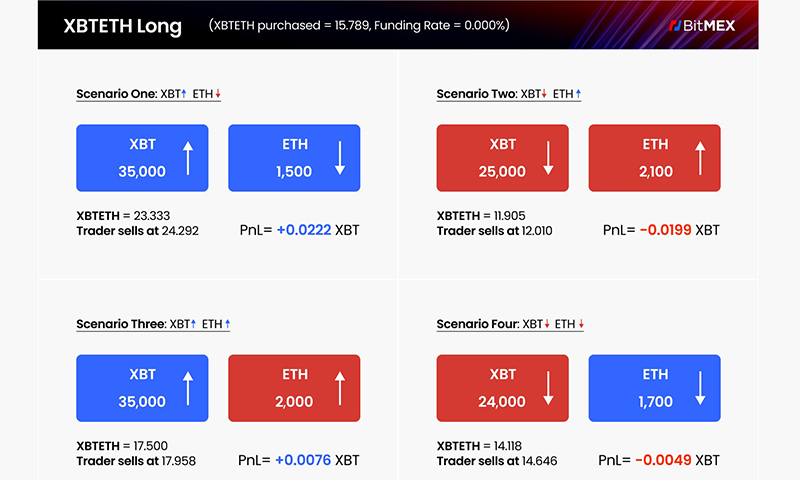Click the +0.0222 PnL value
Image resolution: width=800 pixels, height=480 pixels.
pyautogui.click(x=304, y=230)
